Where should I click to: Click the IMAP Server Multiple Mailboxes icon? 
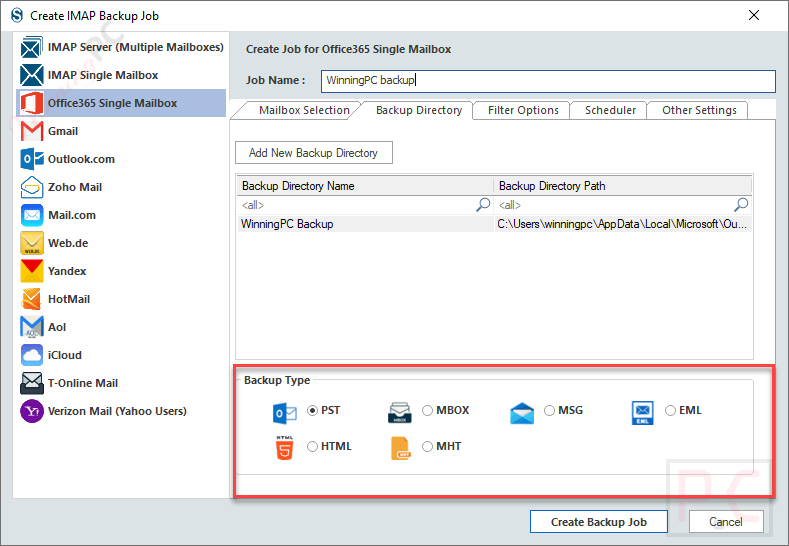[32, 47]
